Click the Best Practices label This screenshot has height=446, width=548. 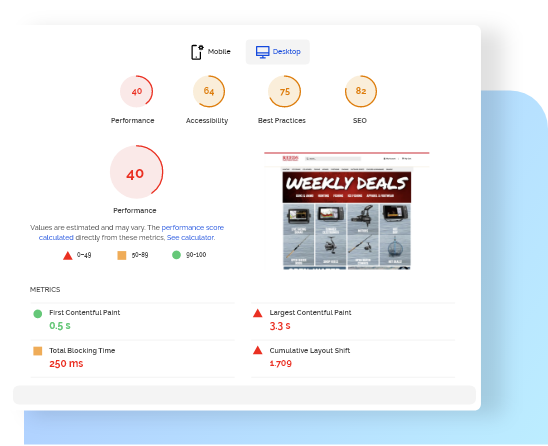pos(282,121)
